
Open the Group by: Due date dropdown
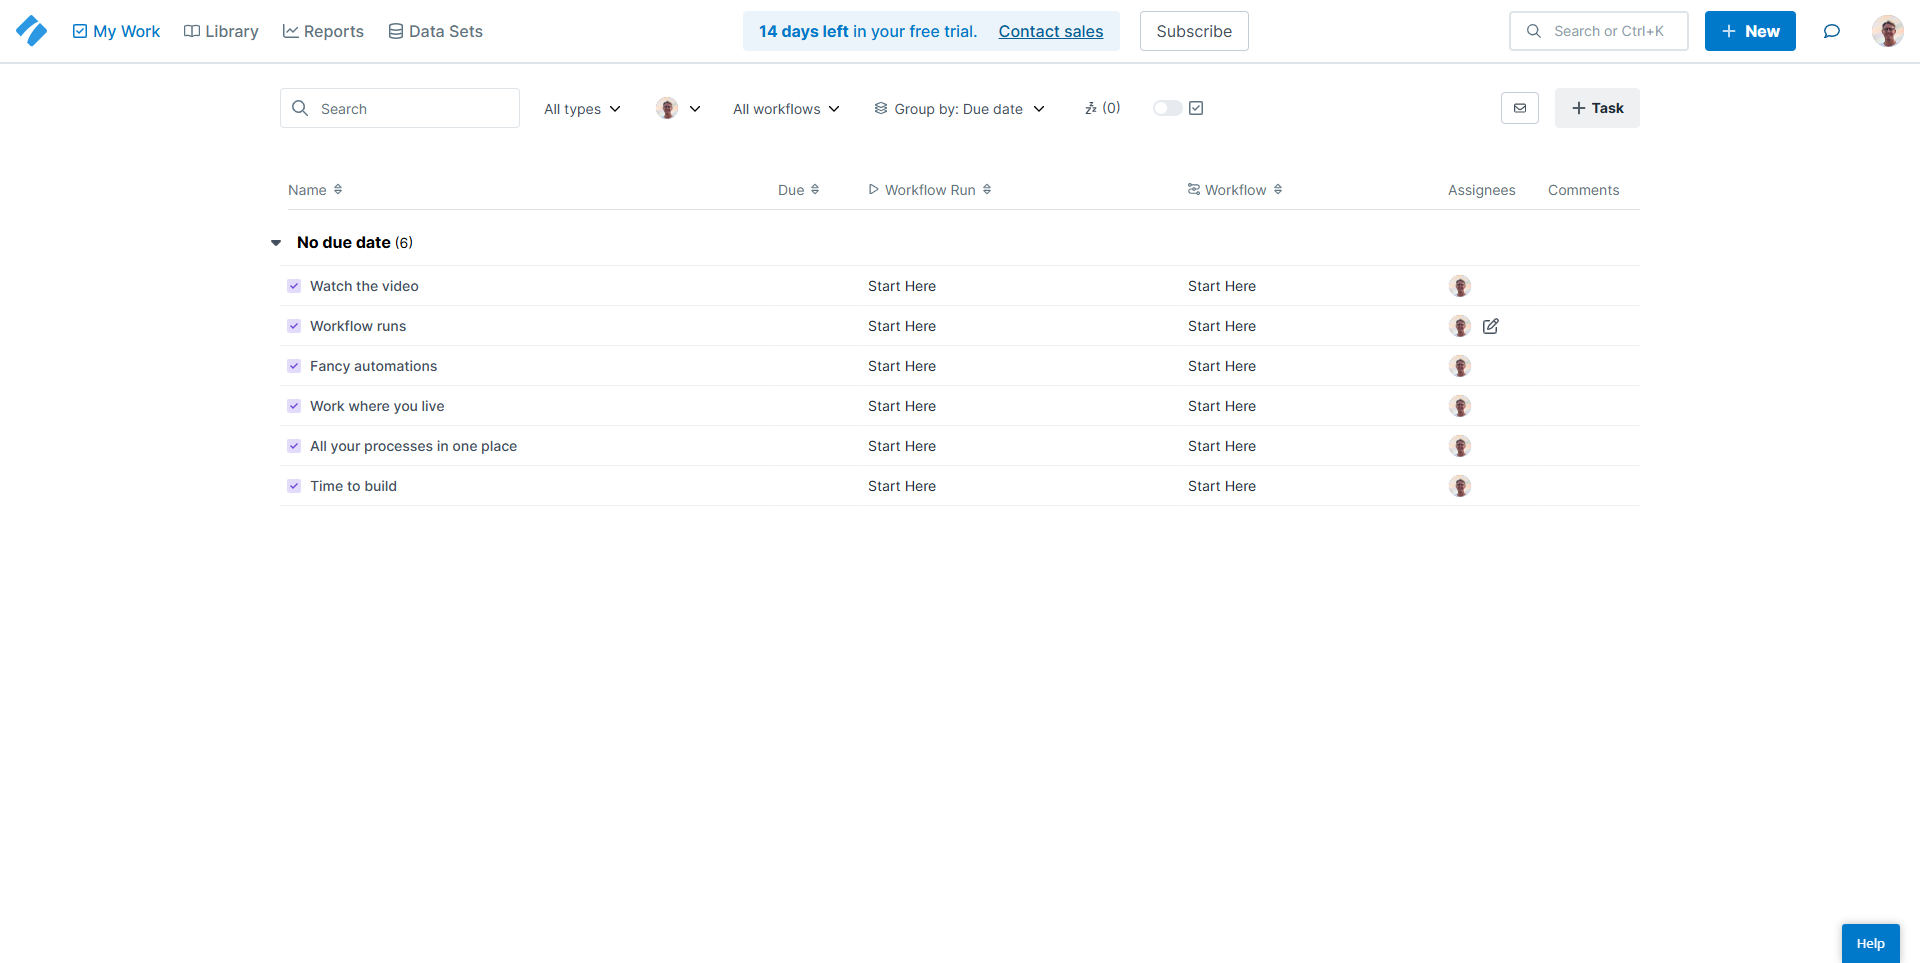[959, 109]
